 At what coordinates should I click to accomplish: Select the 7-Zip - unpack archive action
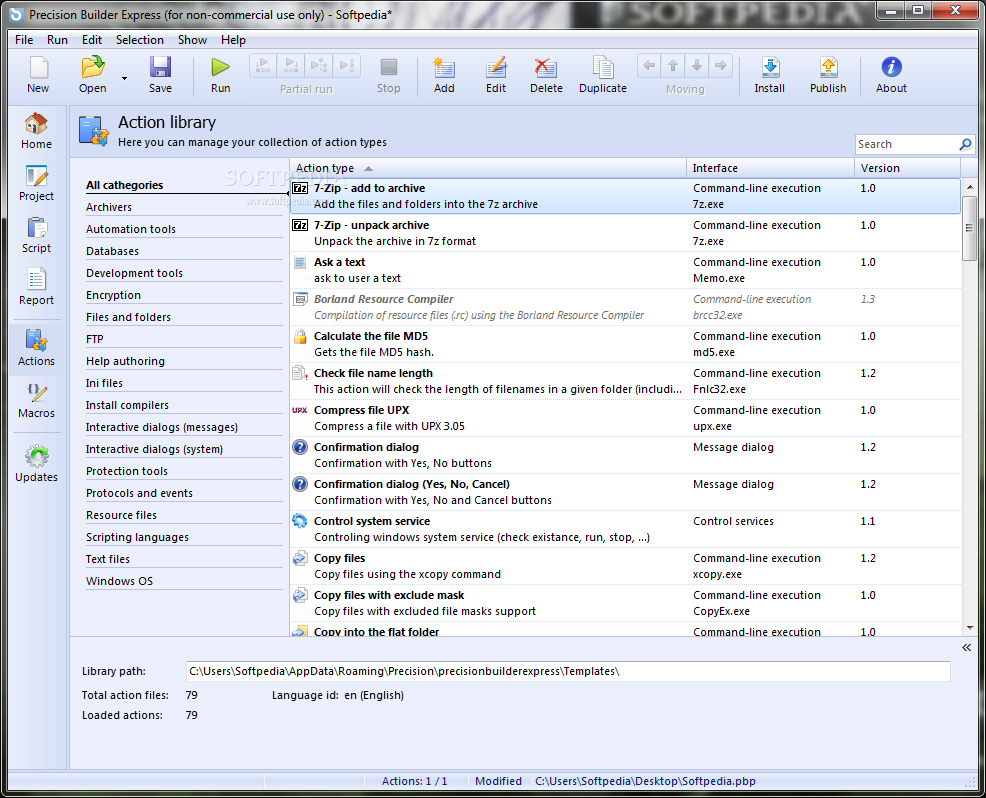626,233
